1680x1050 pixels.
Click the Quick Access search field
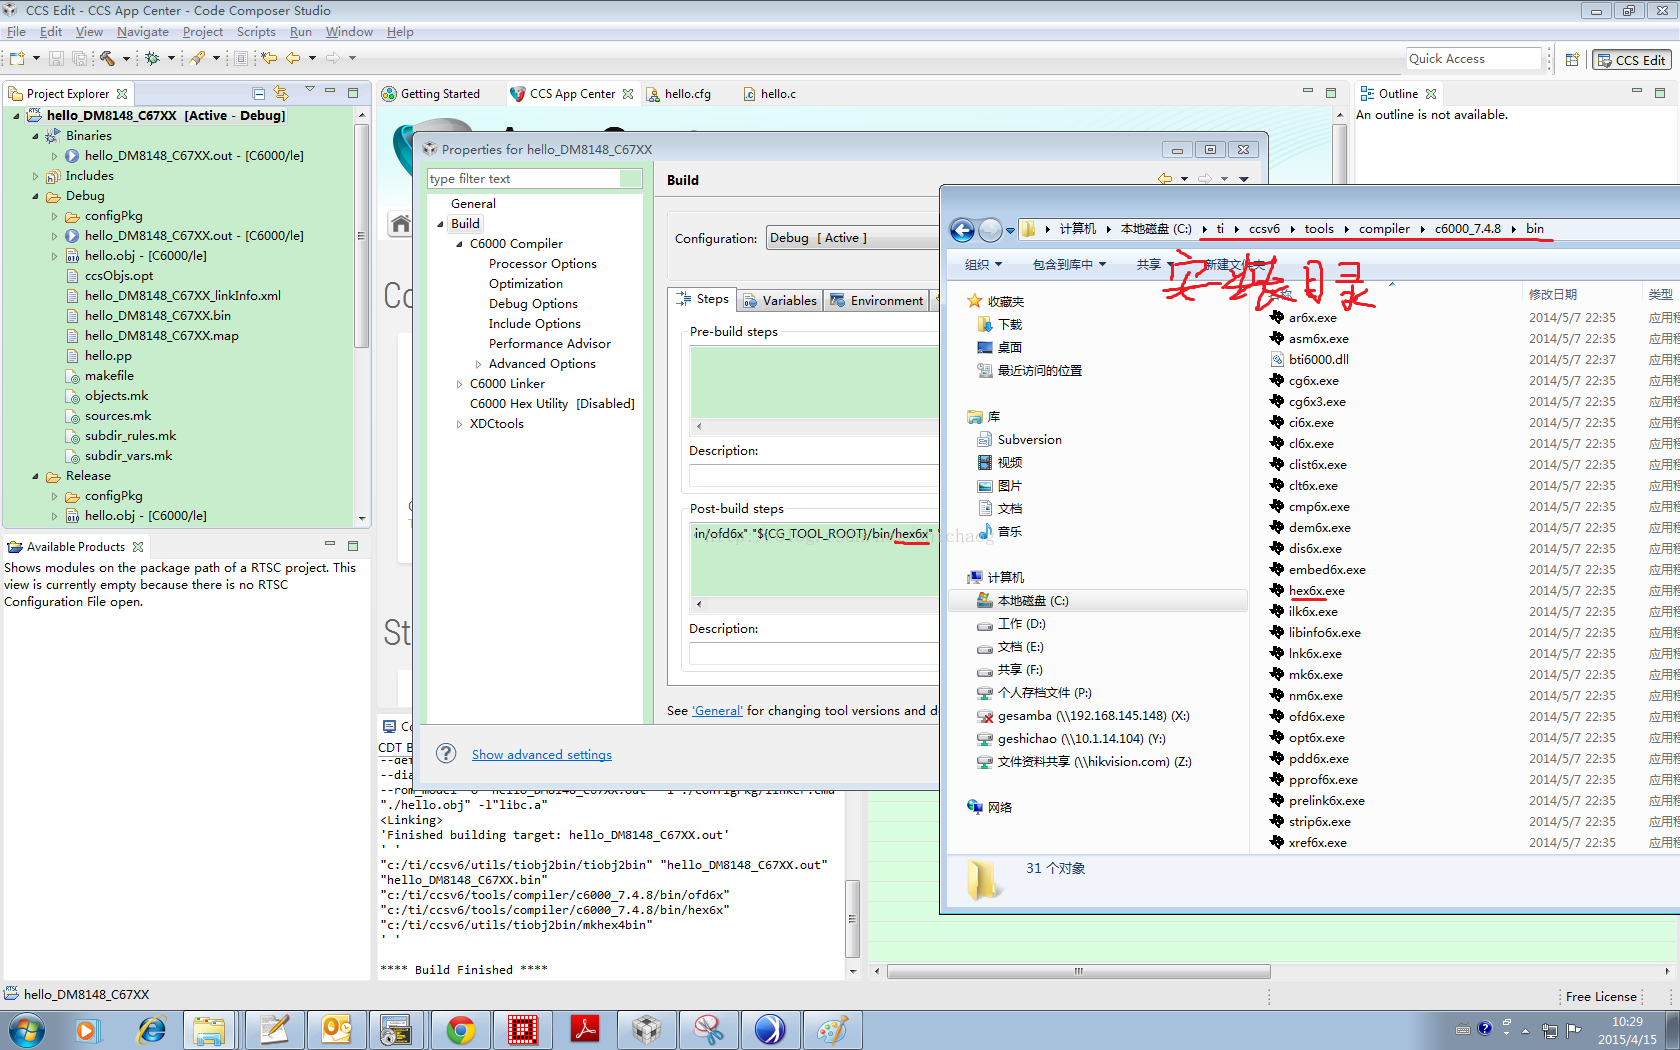click(x=1474, y=59)
